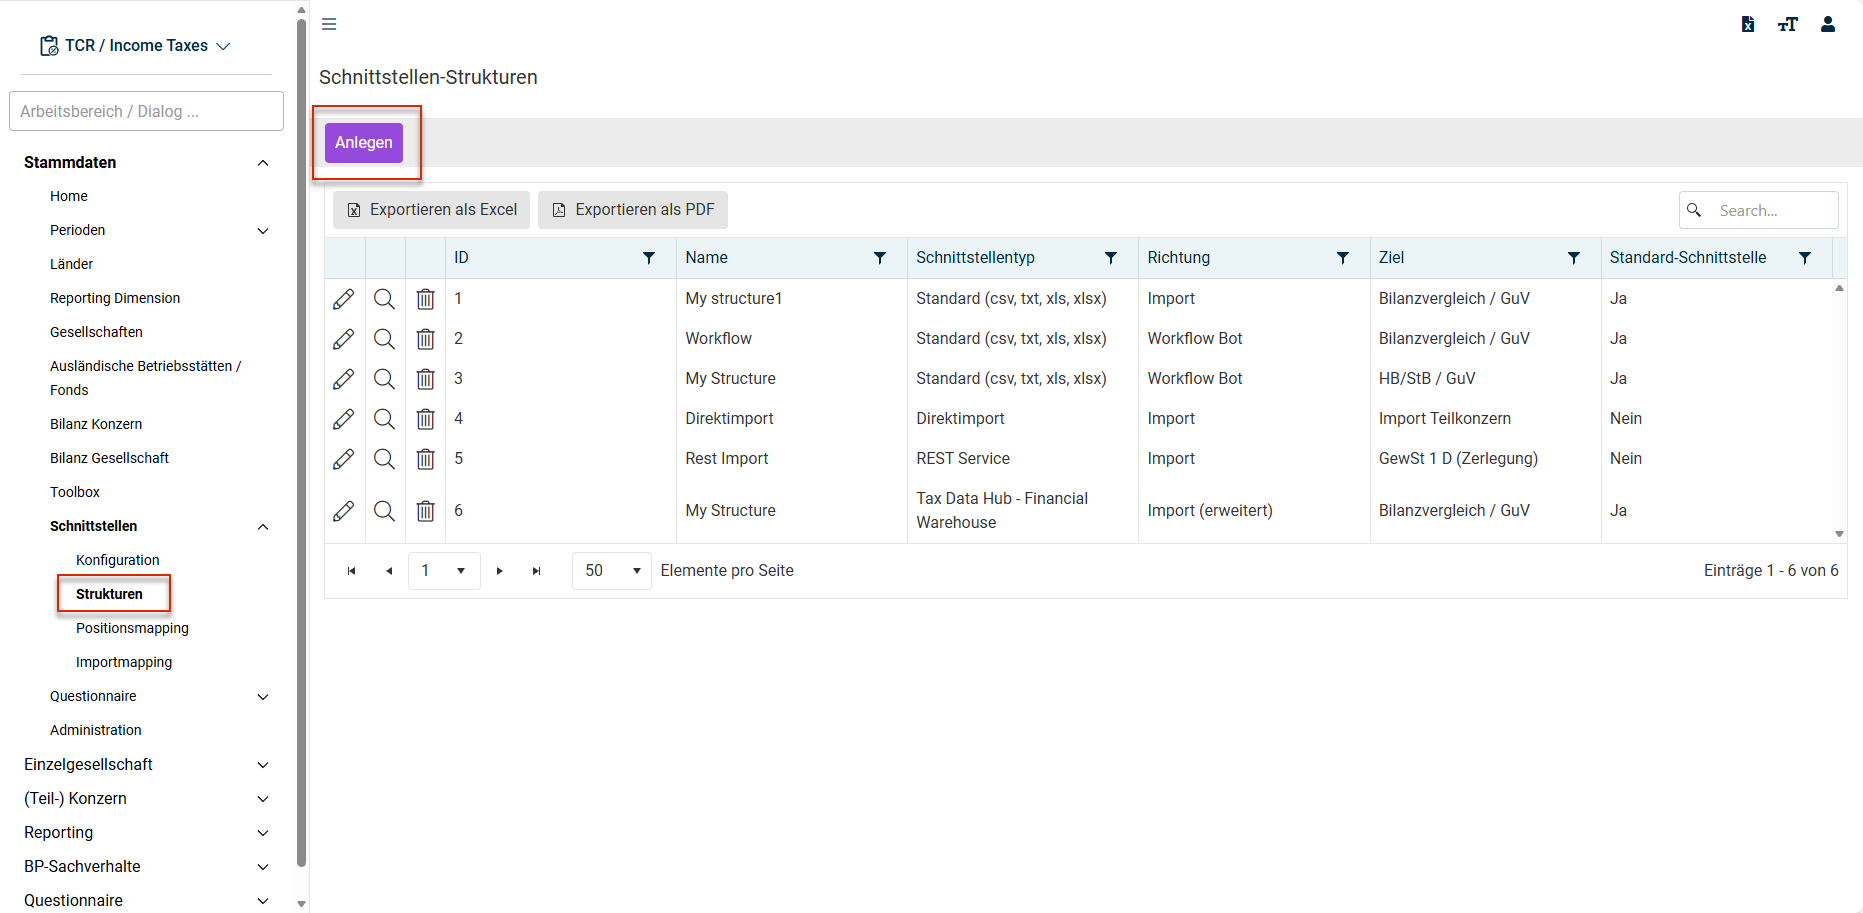Collapse the Stammdaten section

point(263,163)
